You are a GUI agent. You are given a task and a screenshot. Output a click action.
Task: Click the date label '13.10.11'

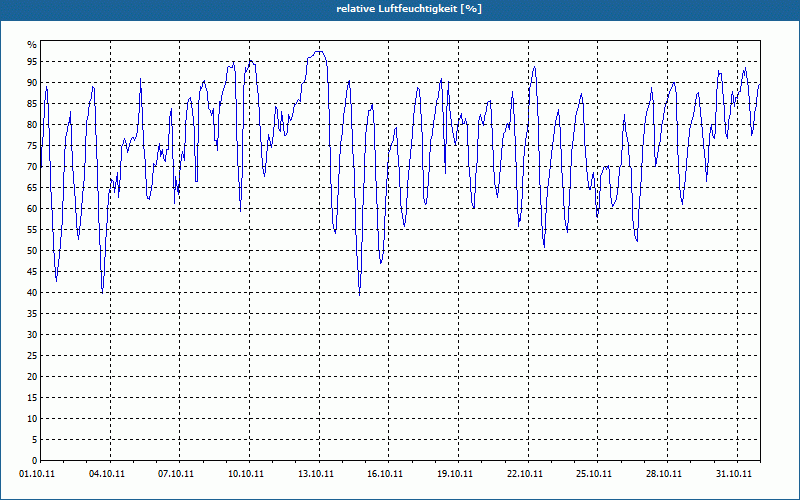coord(316,474)
